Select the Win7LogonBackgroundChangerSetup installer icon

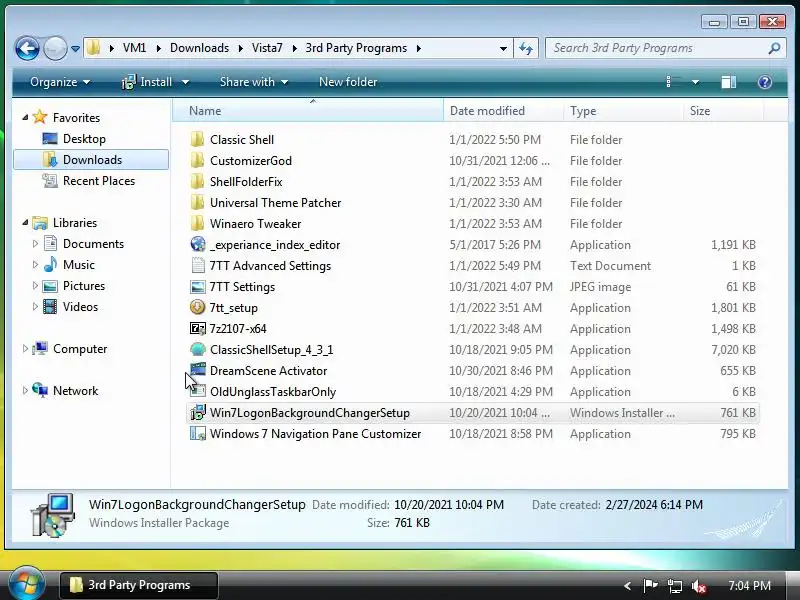[x=197, y=413]
